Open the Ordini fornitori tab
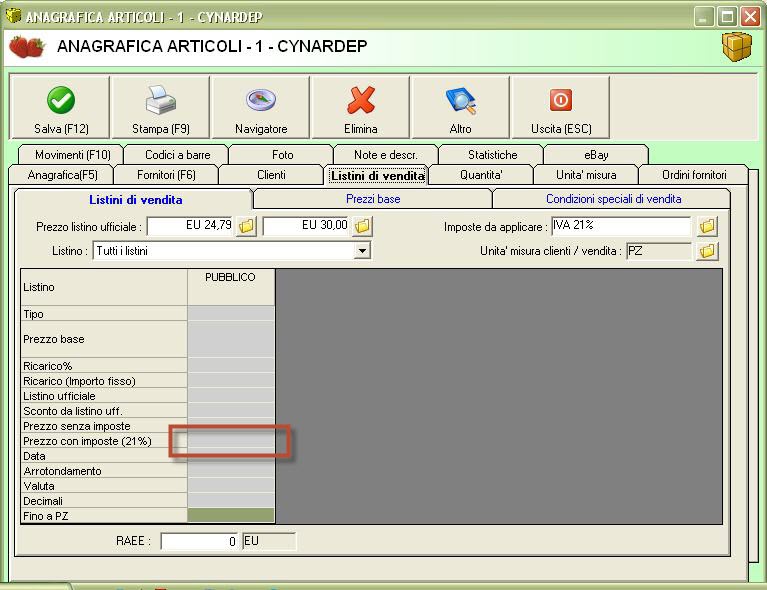Image resolution: width=767 pixels, height=590 pixels. tap(694, 175)
